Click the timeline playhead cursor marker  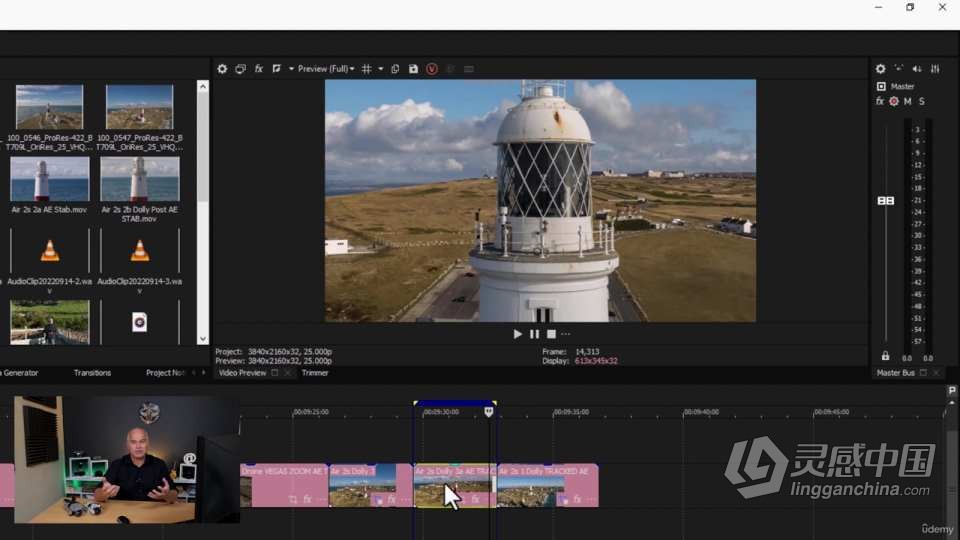click(x=489, y=412)
